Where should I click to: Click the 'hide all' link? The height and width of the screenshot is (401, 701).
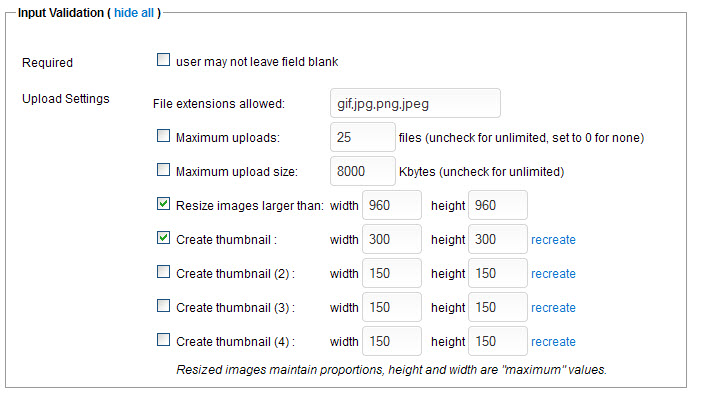point(133,12)
